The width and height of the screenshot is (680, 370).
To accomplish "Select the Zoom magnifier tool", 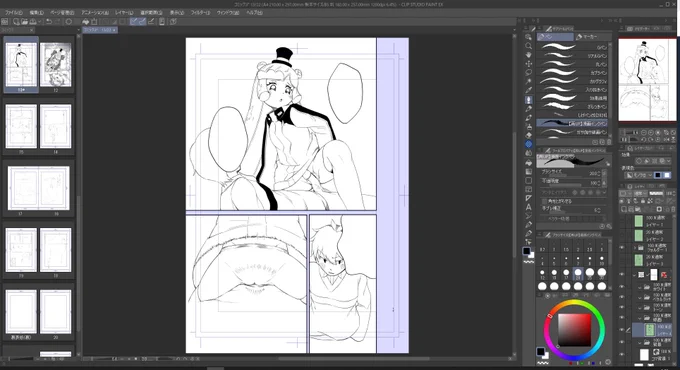I will [x=528, y=46].
